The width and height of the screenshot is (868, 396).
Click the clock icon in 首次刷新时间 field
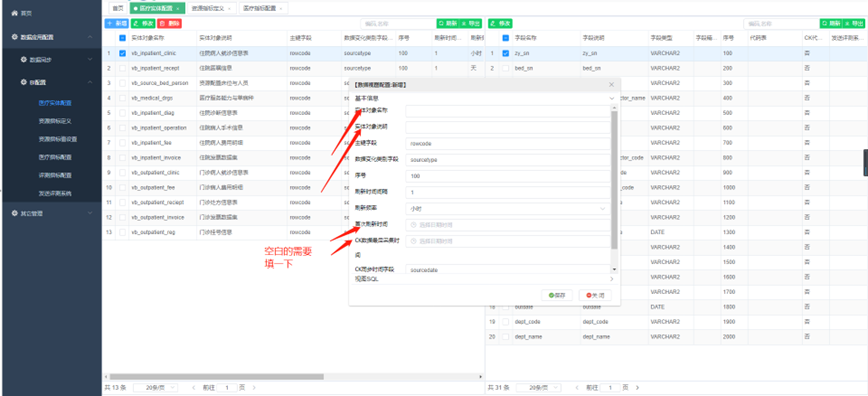click(413, 225)
